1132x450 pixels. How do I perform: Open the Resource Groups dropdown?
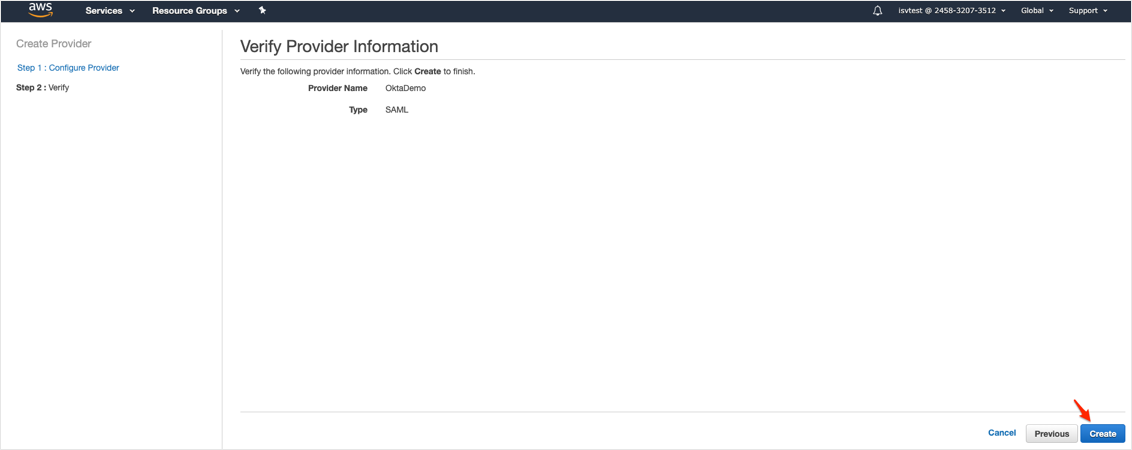195,11
